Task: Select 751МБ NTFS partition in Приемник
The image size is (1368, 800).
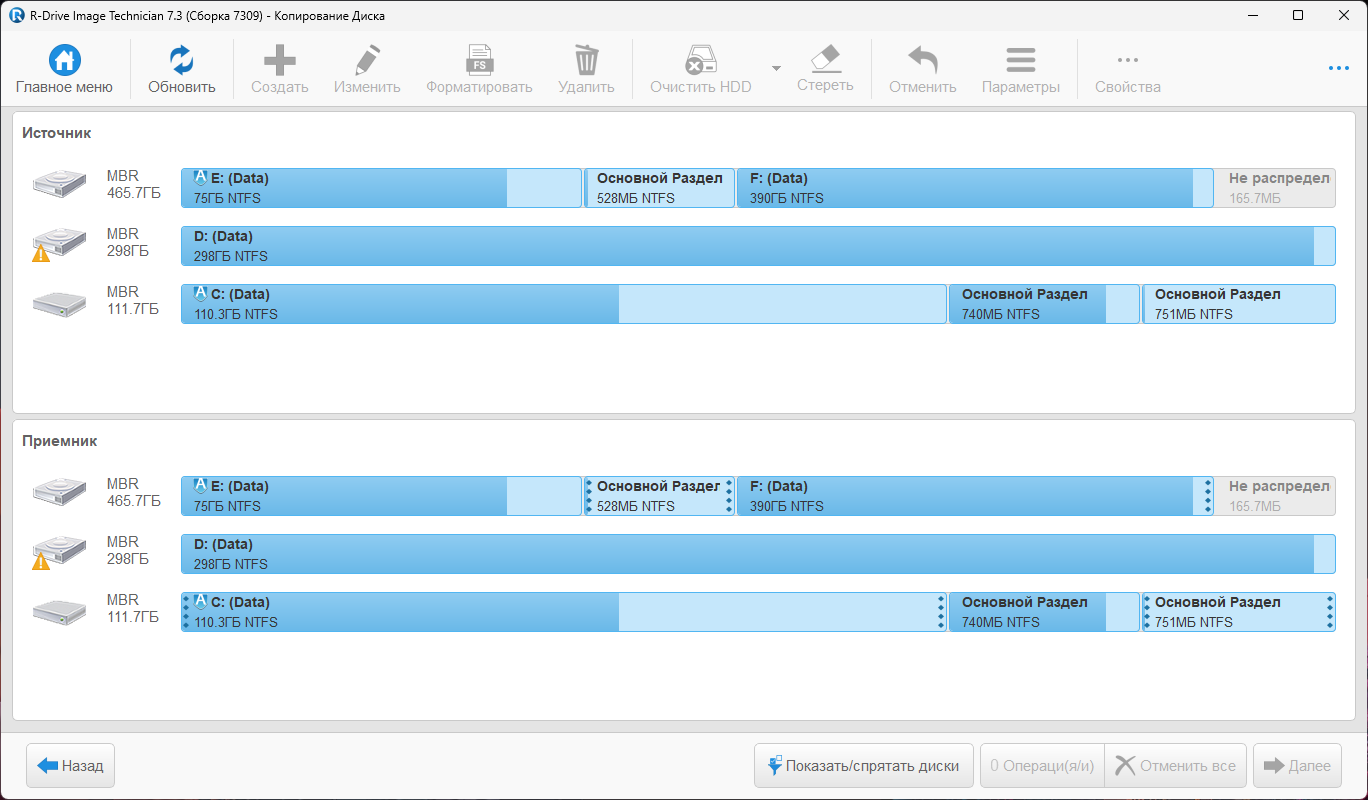Action: tap(1239, 612)
